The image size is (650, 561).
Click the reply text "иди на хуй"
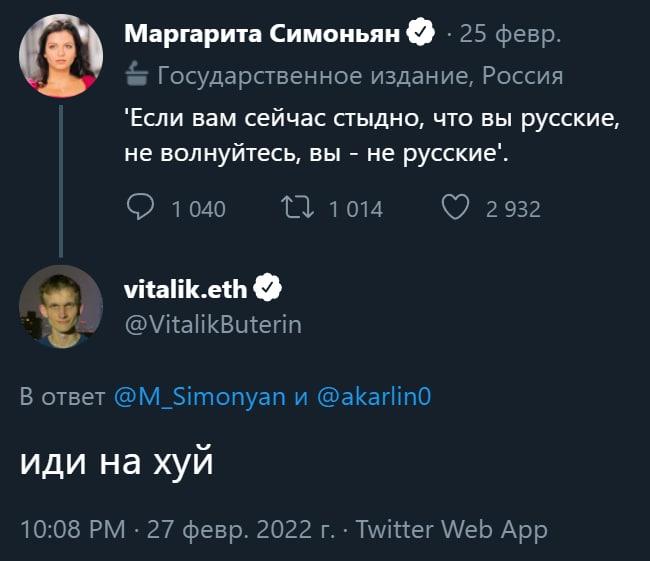click(x=117, y=463)
